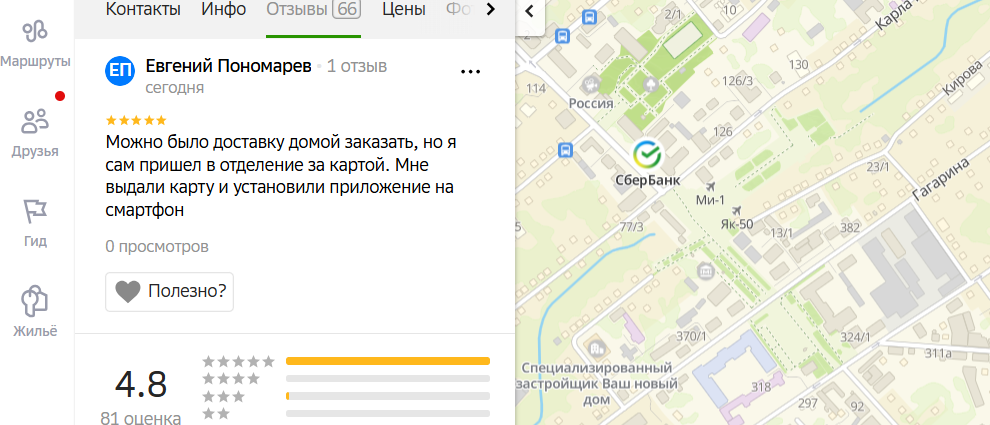
Task: Open the Жильё housing icon
Action: click(x=35, y=301)
